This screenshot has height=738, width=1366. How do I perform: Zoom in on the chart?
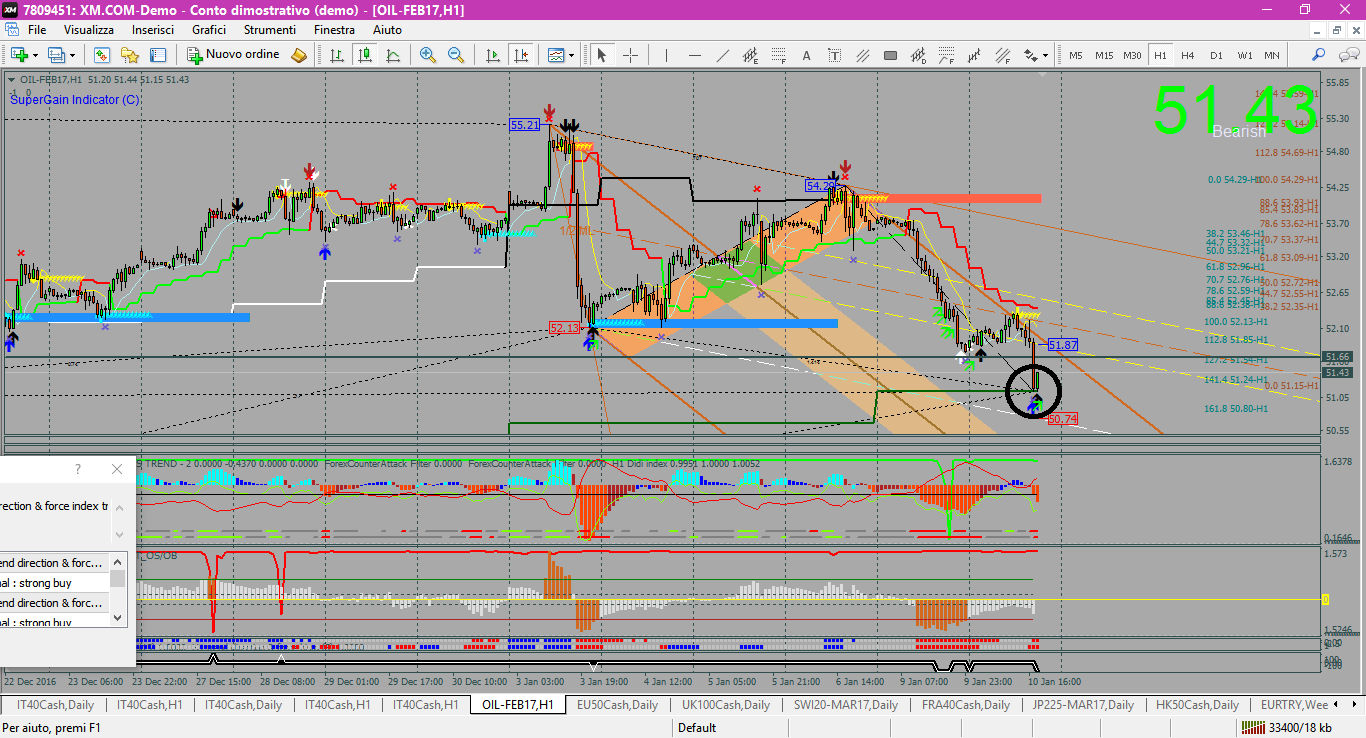pos(428,55)
